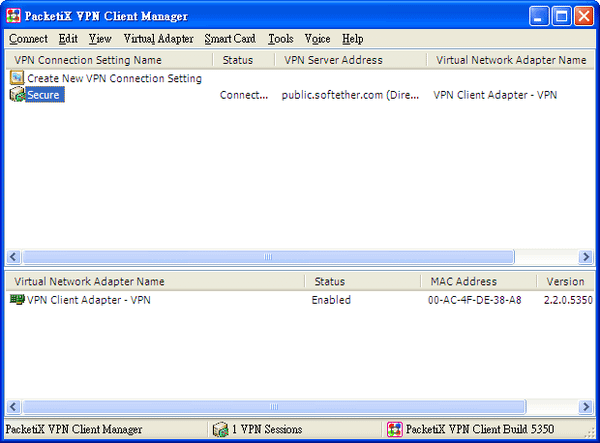Click 1 VPN Sessions status bar text

(x=267, y=429)
